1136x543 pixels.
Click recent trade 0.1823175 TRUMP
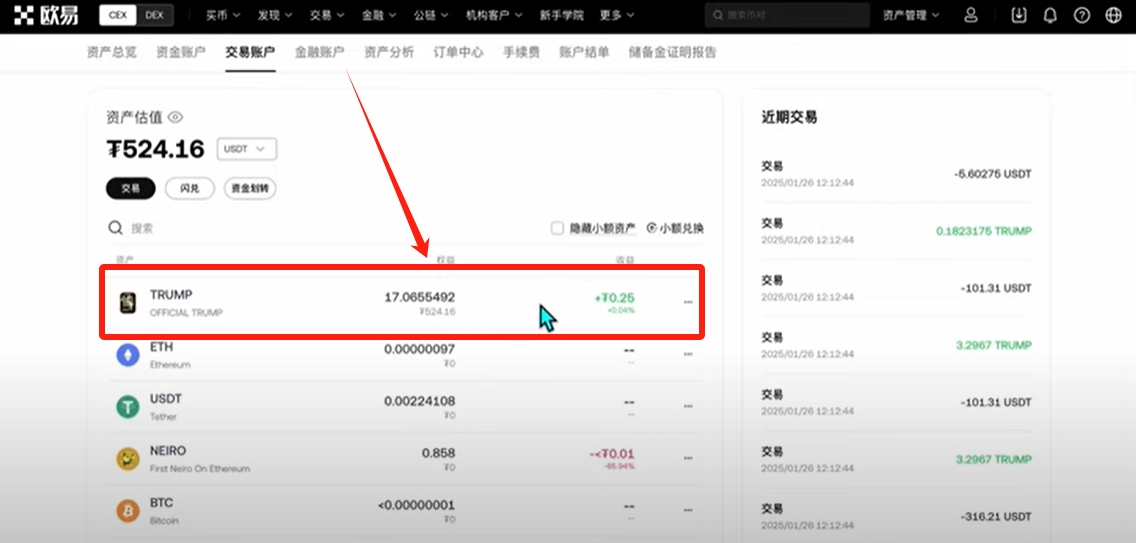tap(984, 231)
